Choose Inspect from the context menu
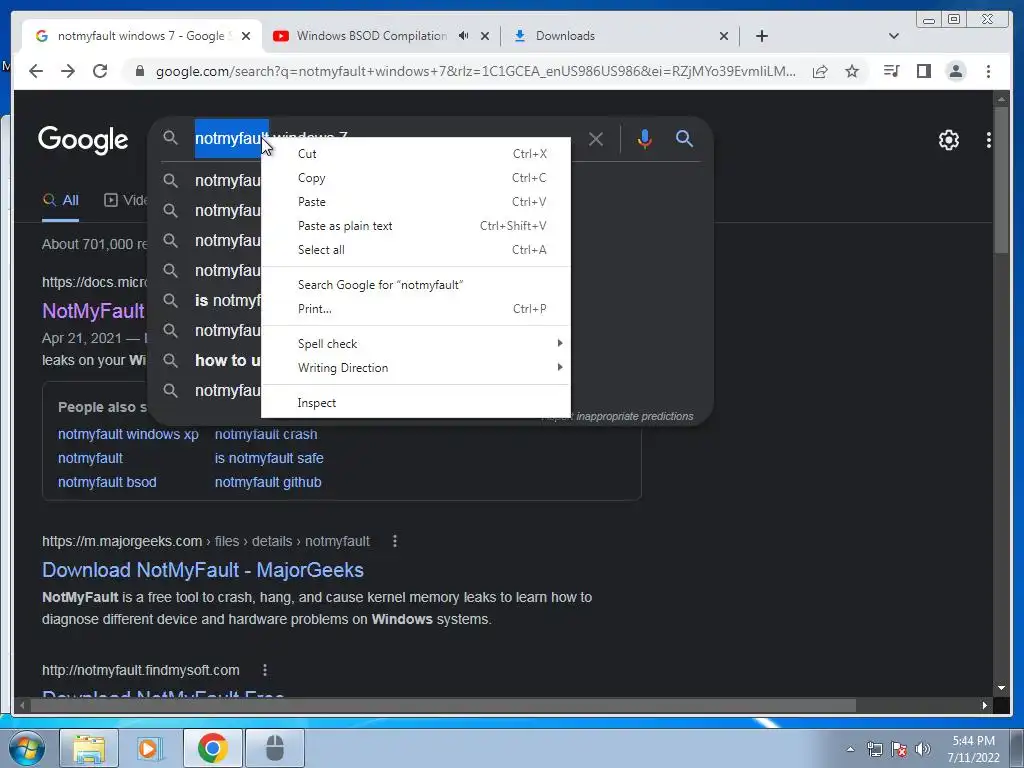The width and height of the screenshot is (1024, 768). 416,403
